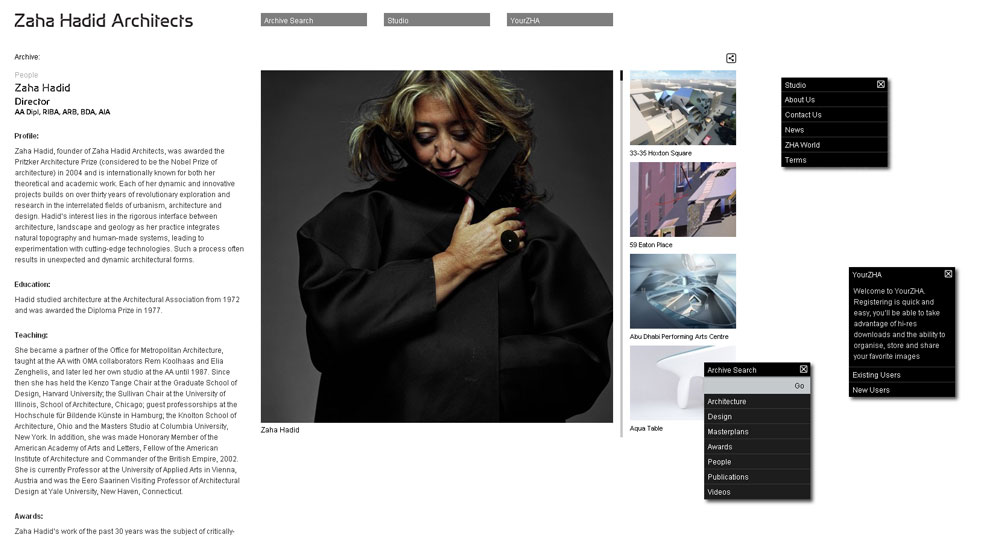This screenshot has height=536, width=1000.
Task: Open the 59 Eaton Place thumbnail
Action: point(682,199)
